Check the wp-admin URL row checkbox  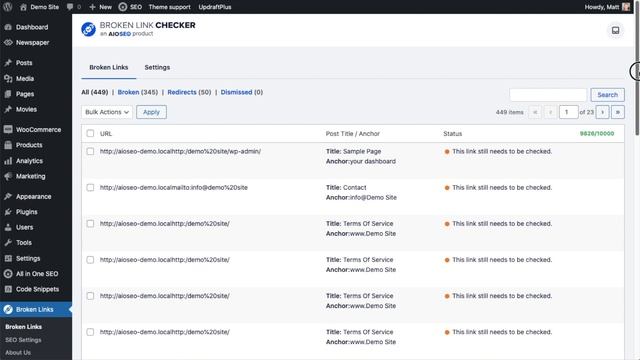(90, 151)
